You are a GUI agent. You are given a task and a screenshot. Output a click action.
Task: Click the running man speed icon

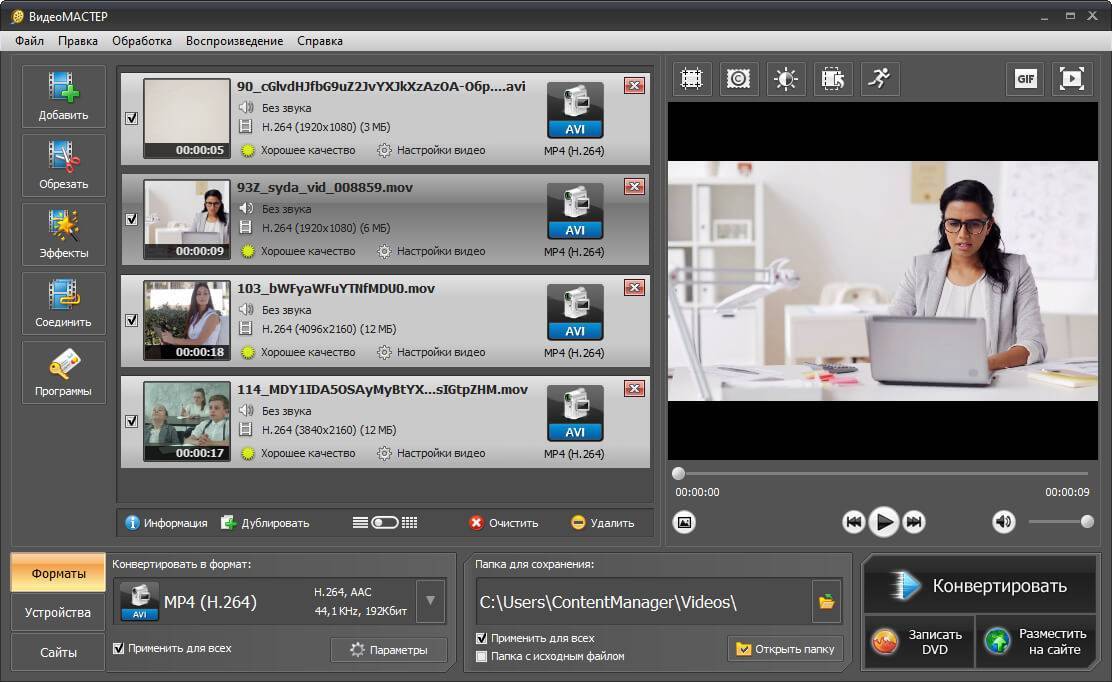coord(879,79)
